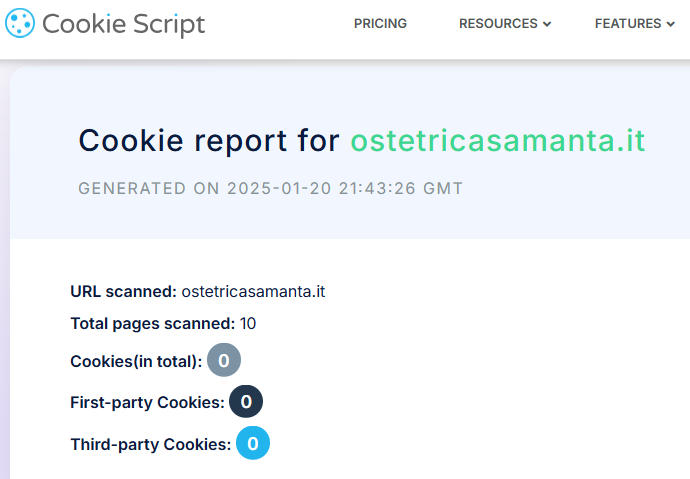This screenshot has width=690, height=479.
Task: Click the dark first-party cookies count badge
Action: tap(246, 402)
